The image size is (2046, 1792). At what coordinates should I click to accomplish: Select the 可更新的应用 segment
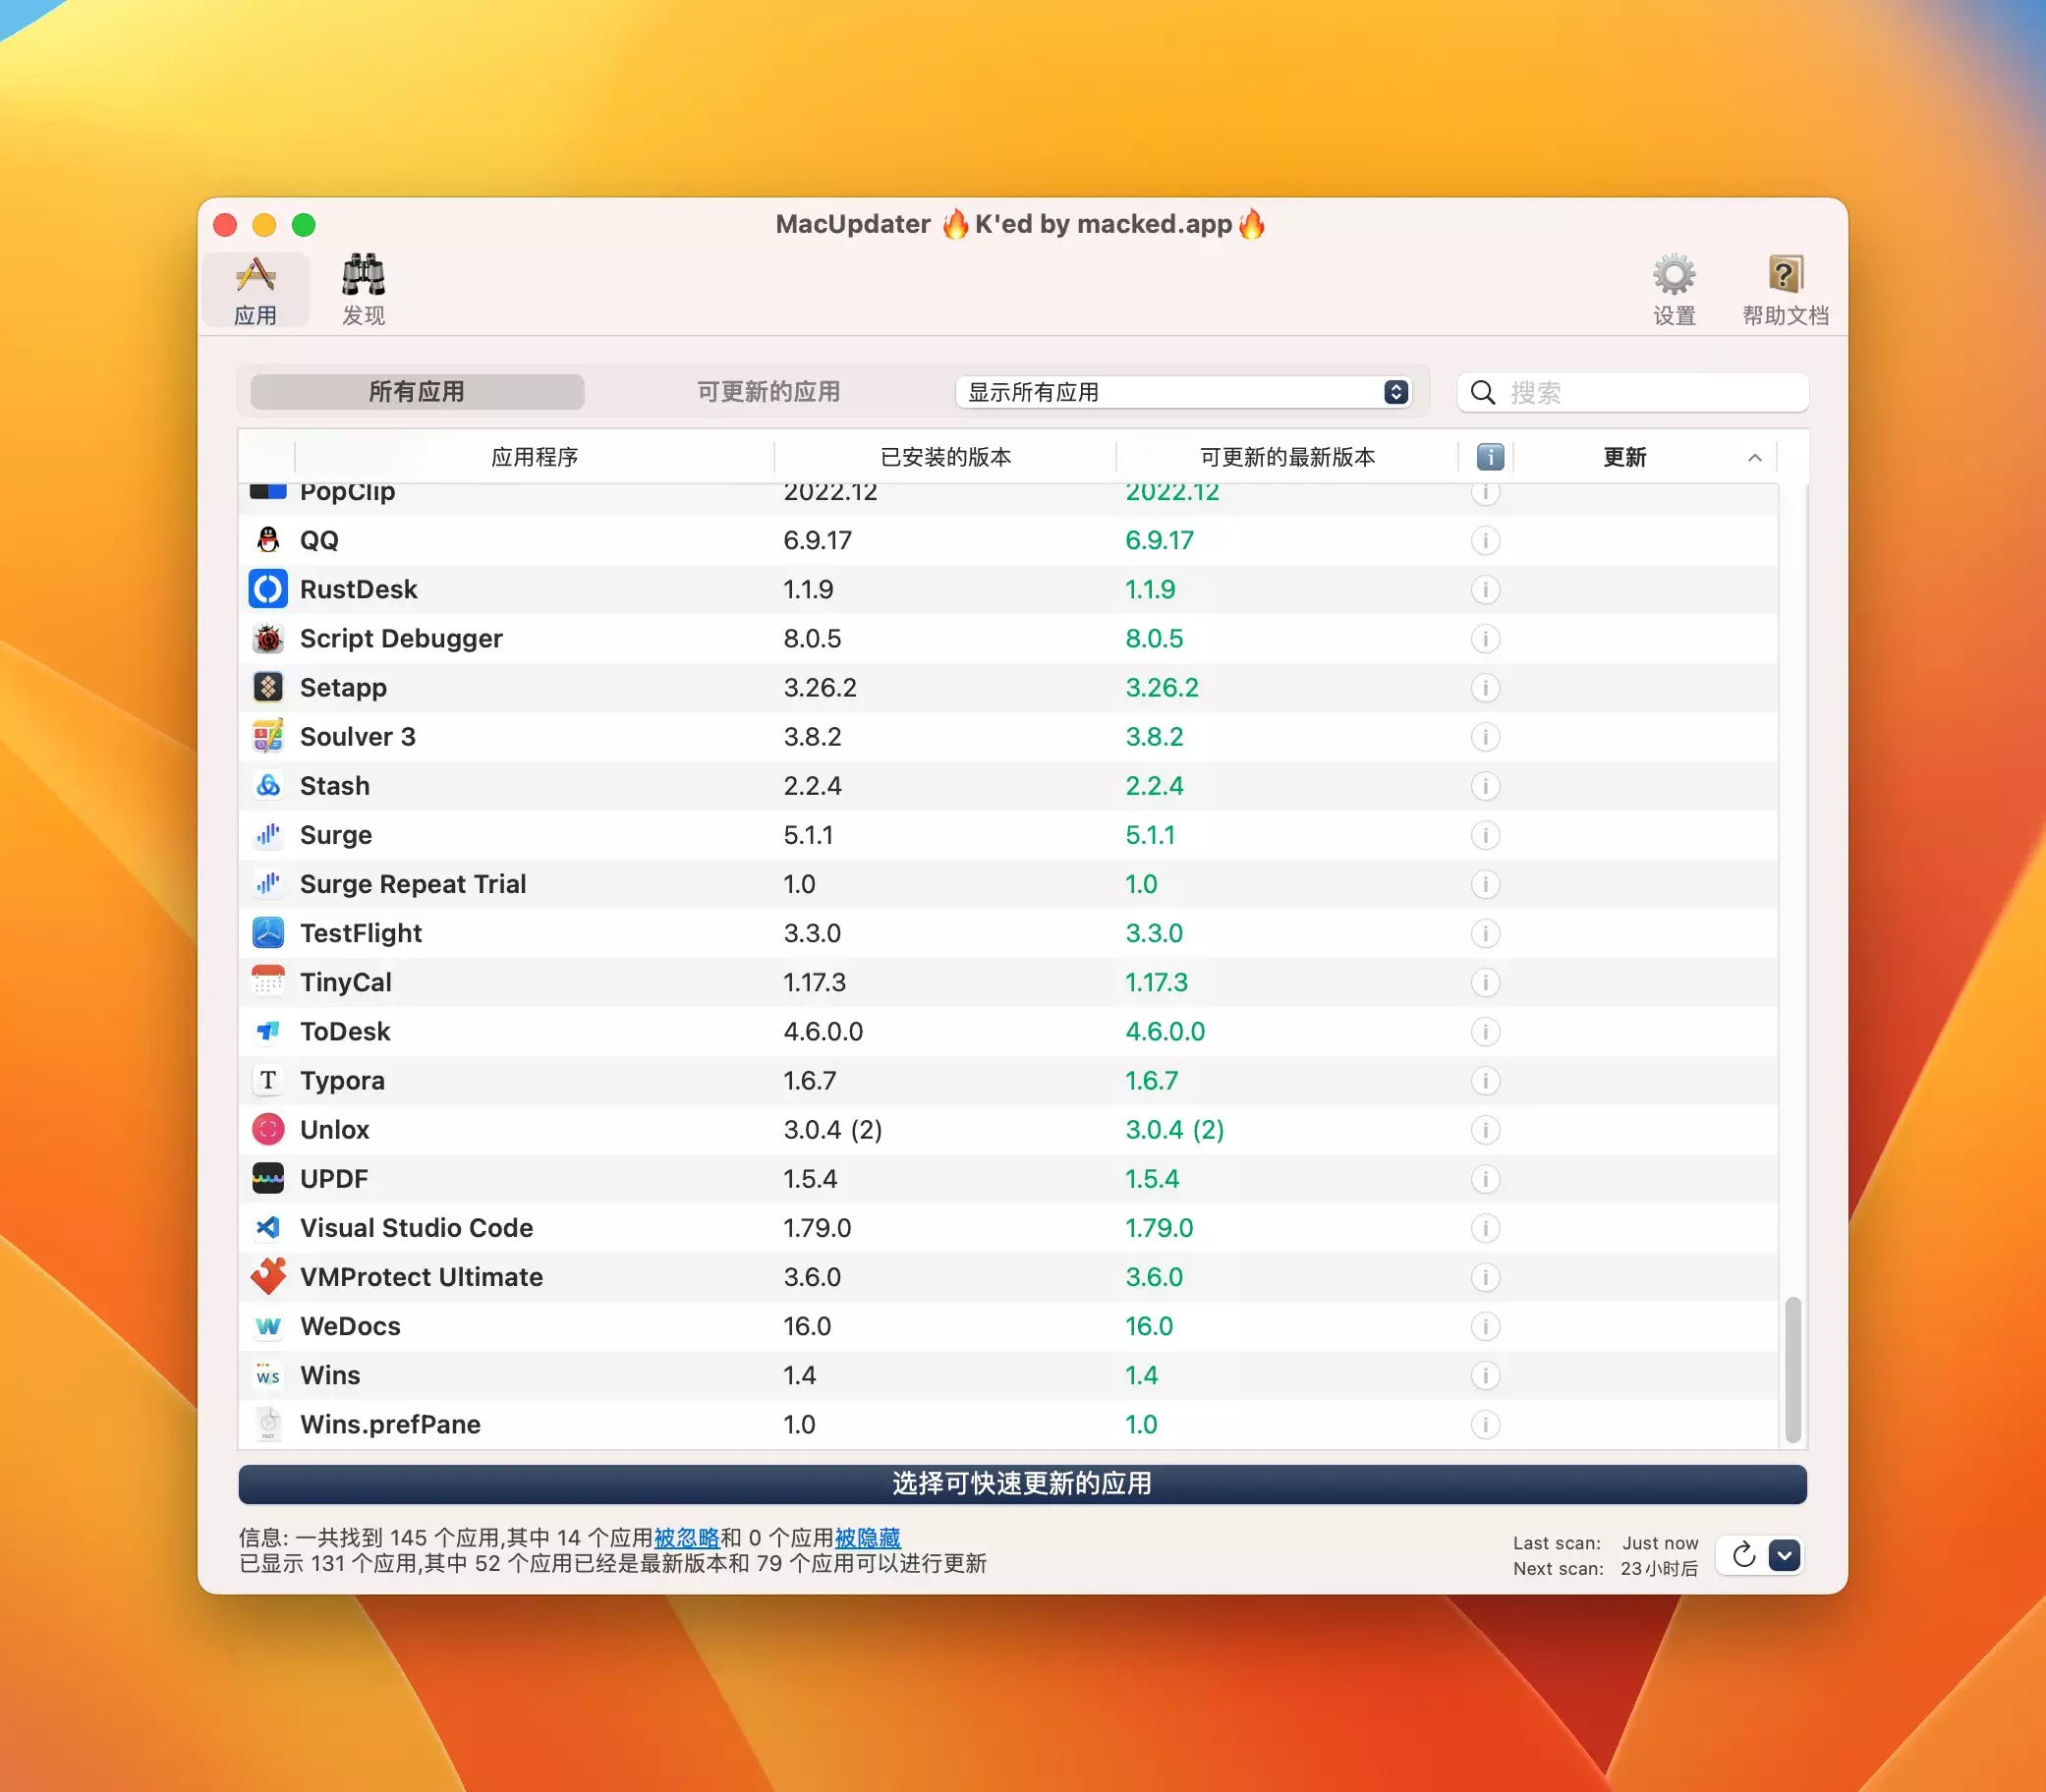768,392
